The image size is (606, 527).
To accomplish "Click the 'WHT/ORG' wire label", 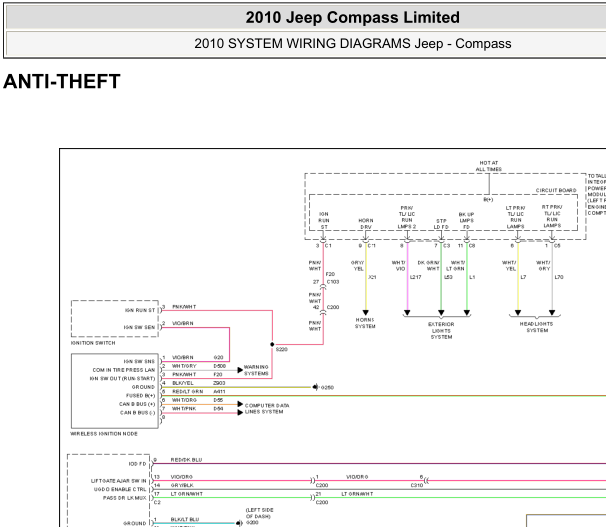I will 184,400.
